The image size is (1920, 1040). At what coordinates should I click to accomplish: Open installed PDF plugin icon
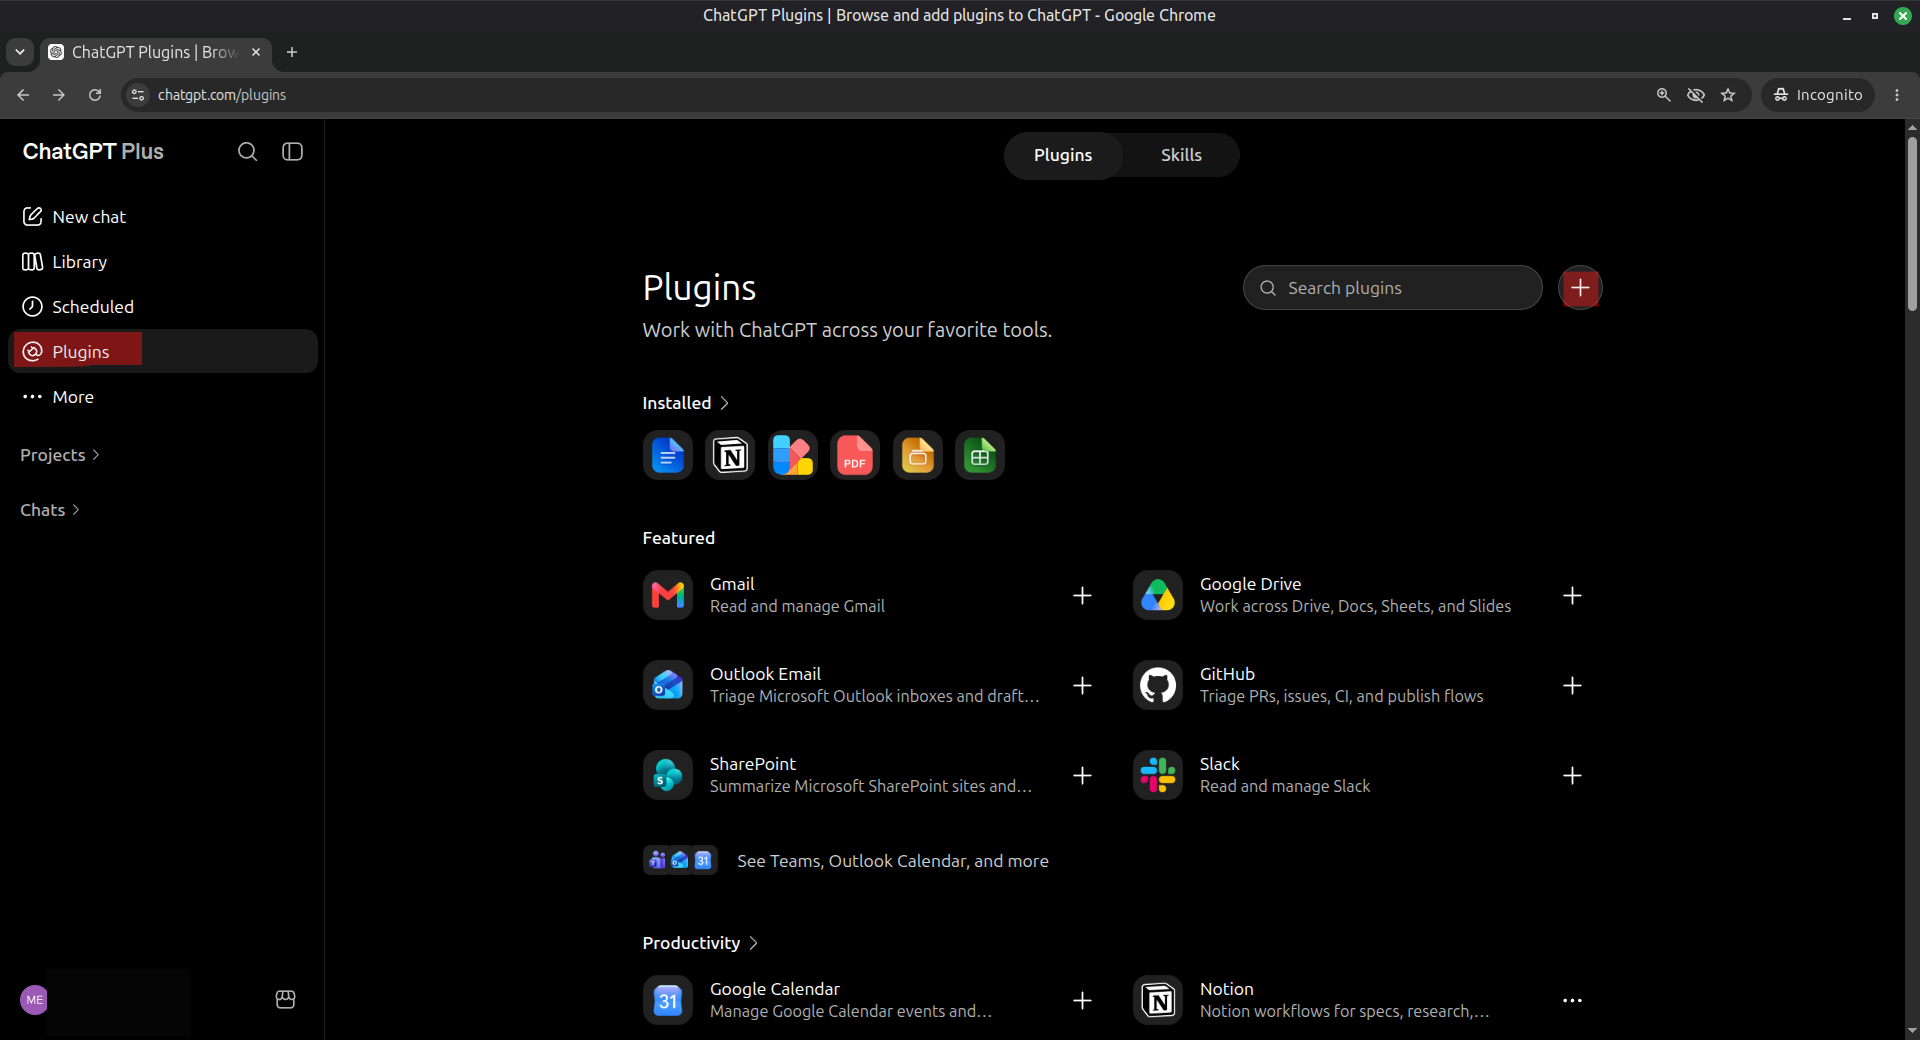click(855, 456)
